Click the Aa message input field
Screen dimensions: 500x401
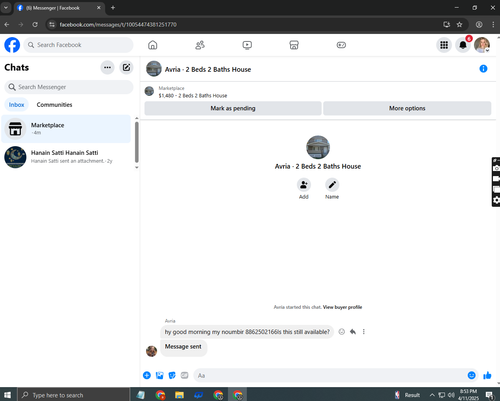click(330, 376)
